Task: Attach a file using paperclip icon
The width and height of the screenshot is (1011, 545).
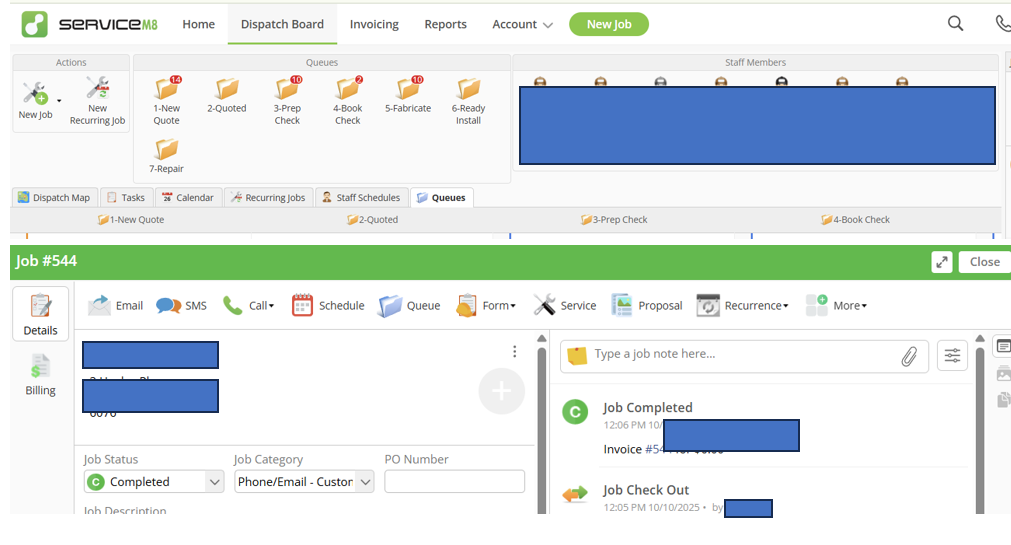Action: pyautogui.click(x=909, y=355)
